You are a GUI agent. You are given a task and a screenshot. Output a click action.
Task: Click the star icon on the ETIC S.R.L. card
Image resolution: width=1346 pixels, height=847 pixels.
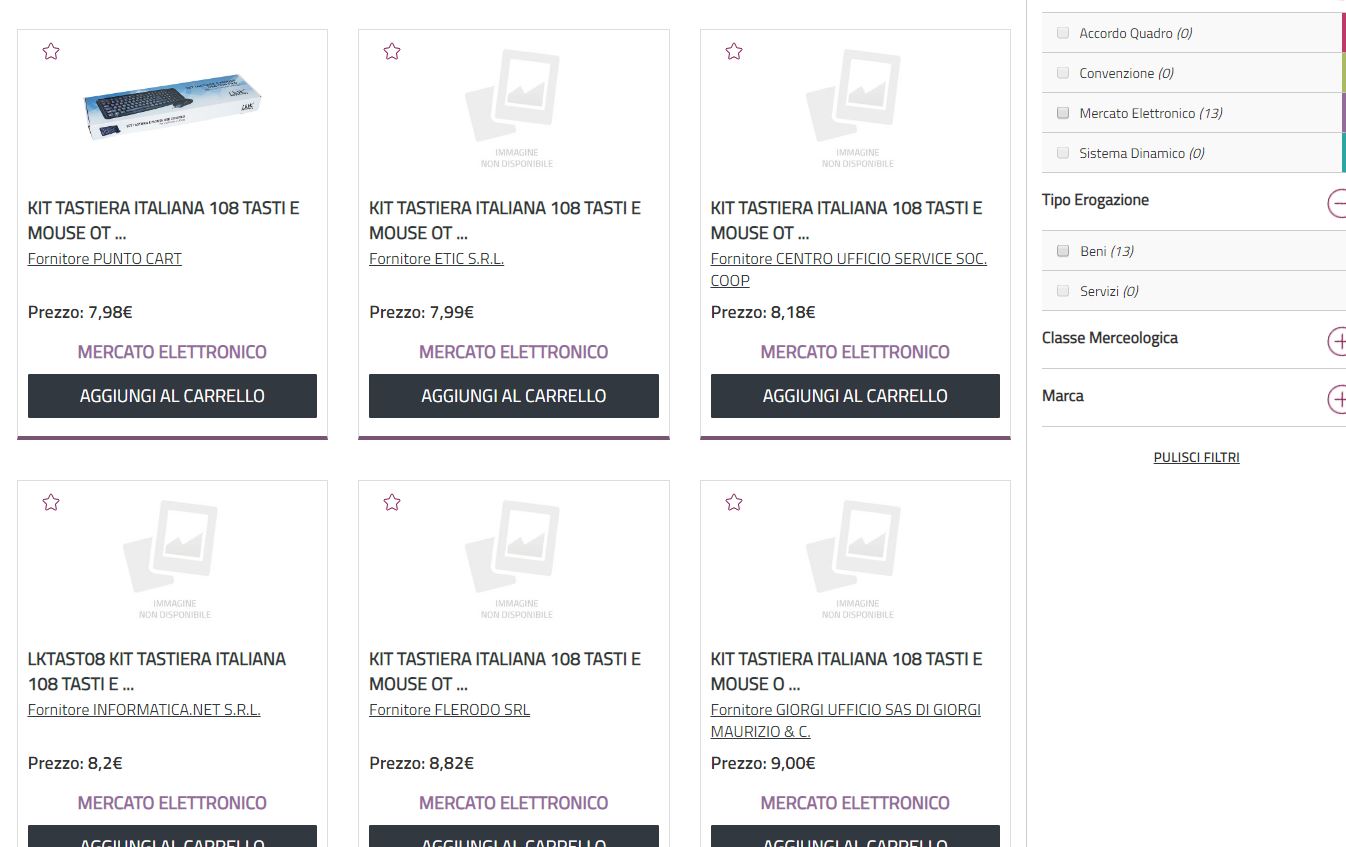coord(392,51)
